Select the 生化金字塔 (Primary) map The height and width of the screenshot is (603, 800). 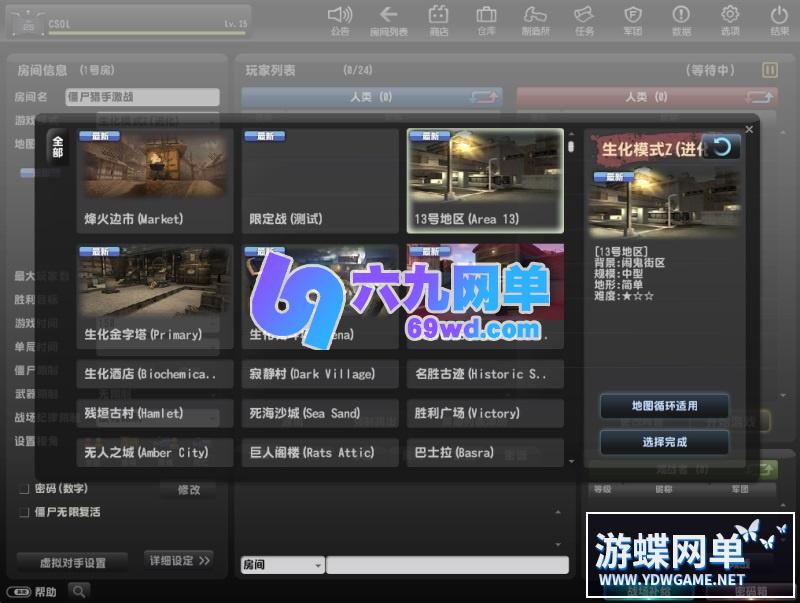[x=155, y=296]
